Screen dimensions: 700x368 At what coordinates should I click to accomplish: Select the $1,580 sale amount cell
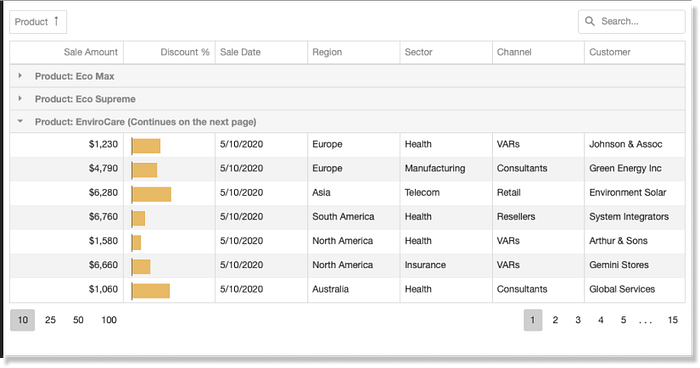[x=67, y=241]
